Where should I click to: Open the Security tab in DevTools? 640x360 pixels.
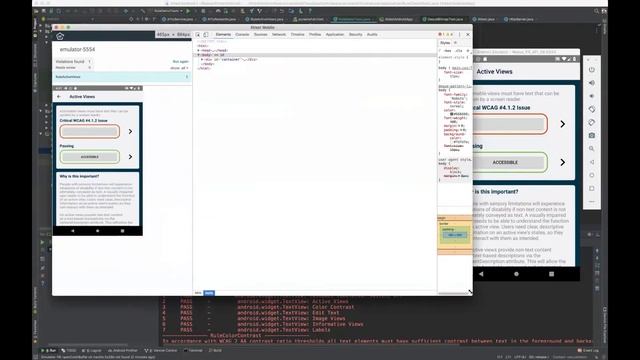(x=356, y=35)
